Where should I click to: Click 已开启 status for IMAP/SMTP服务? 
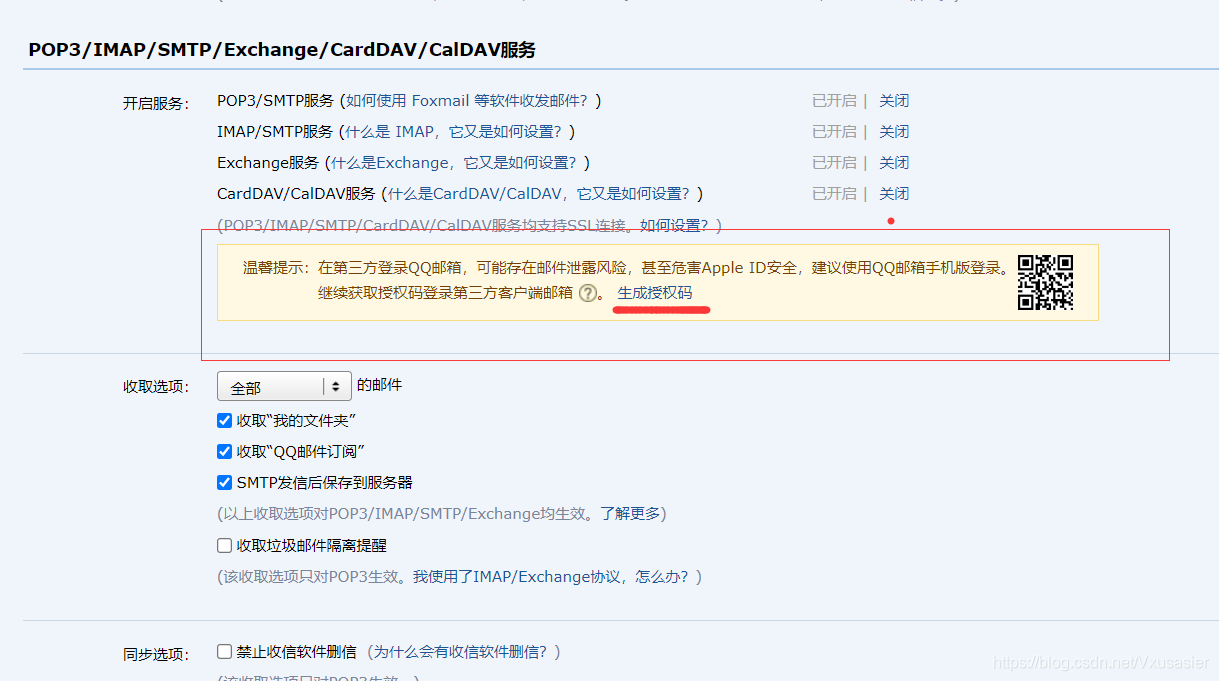point(834,132)
